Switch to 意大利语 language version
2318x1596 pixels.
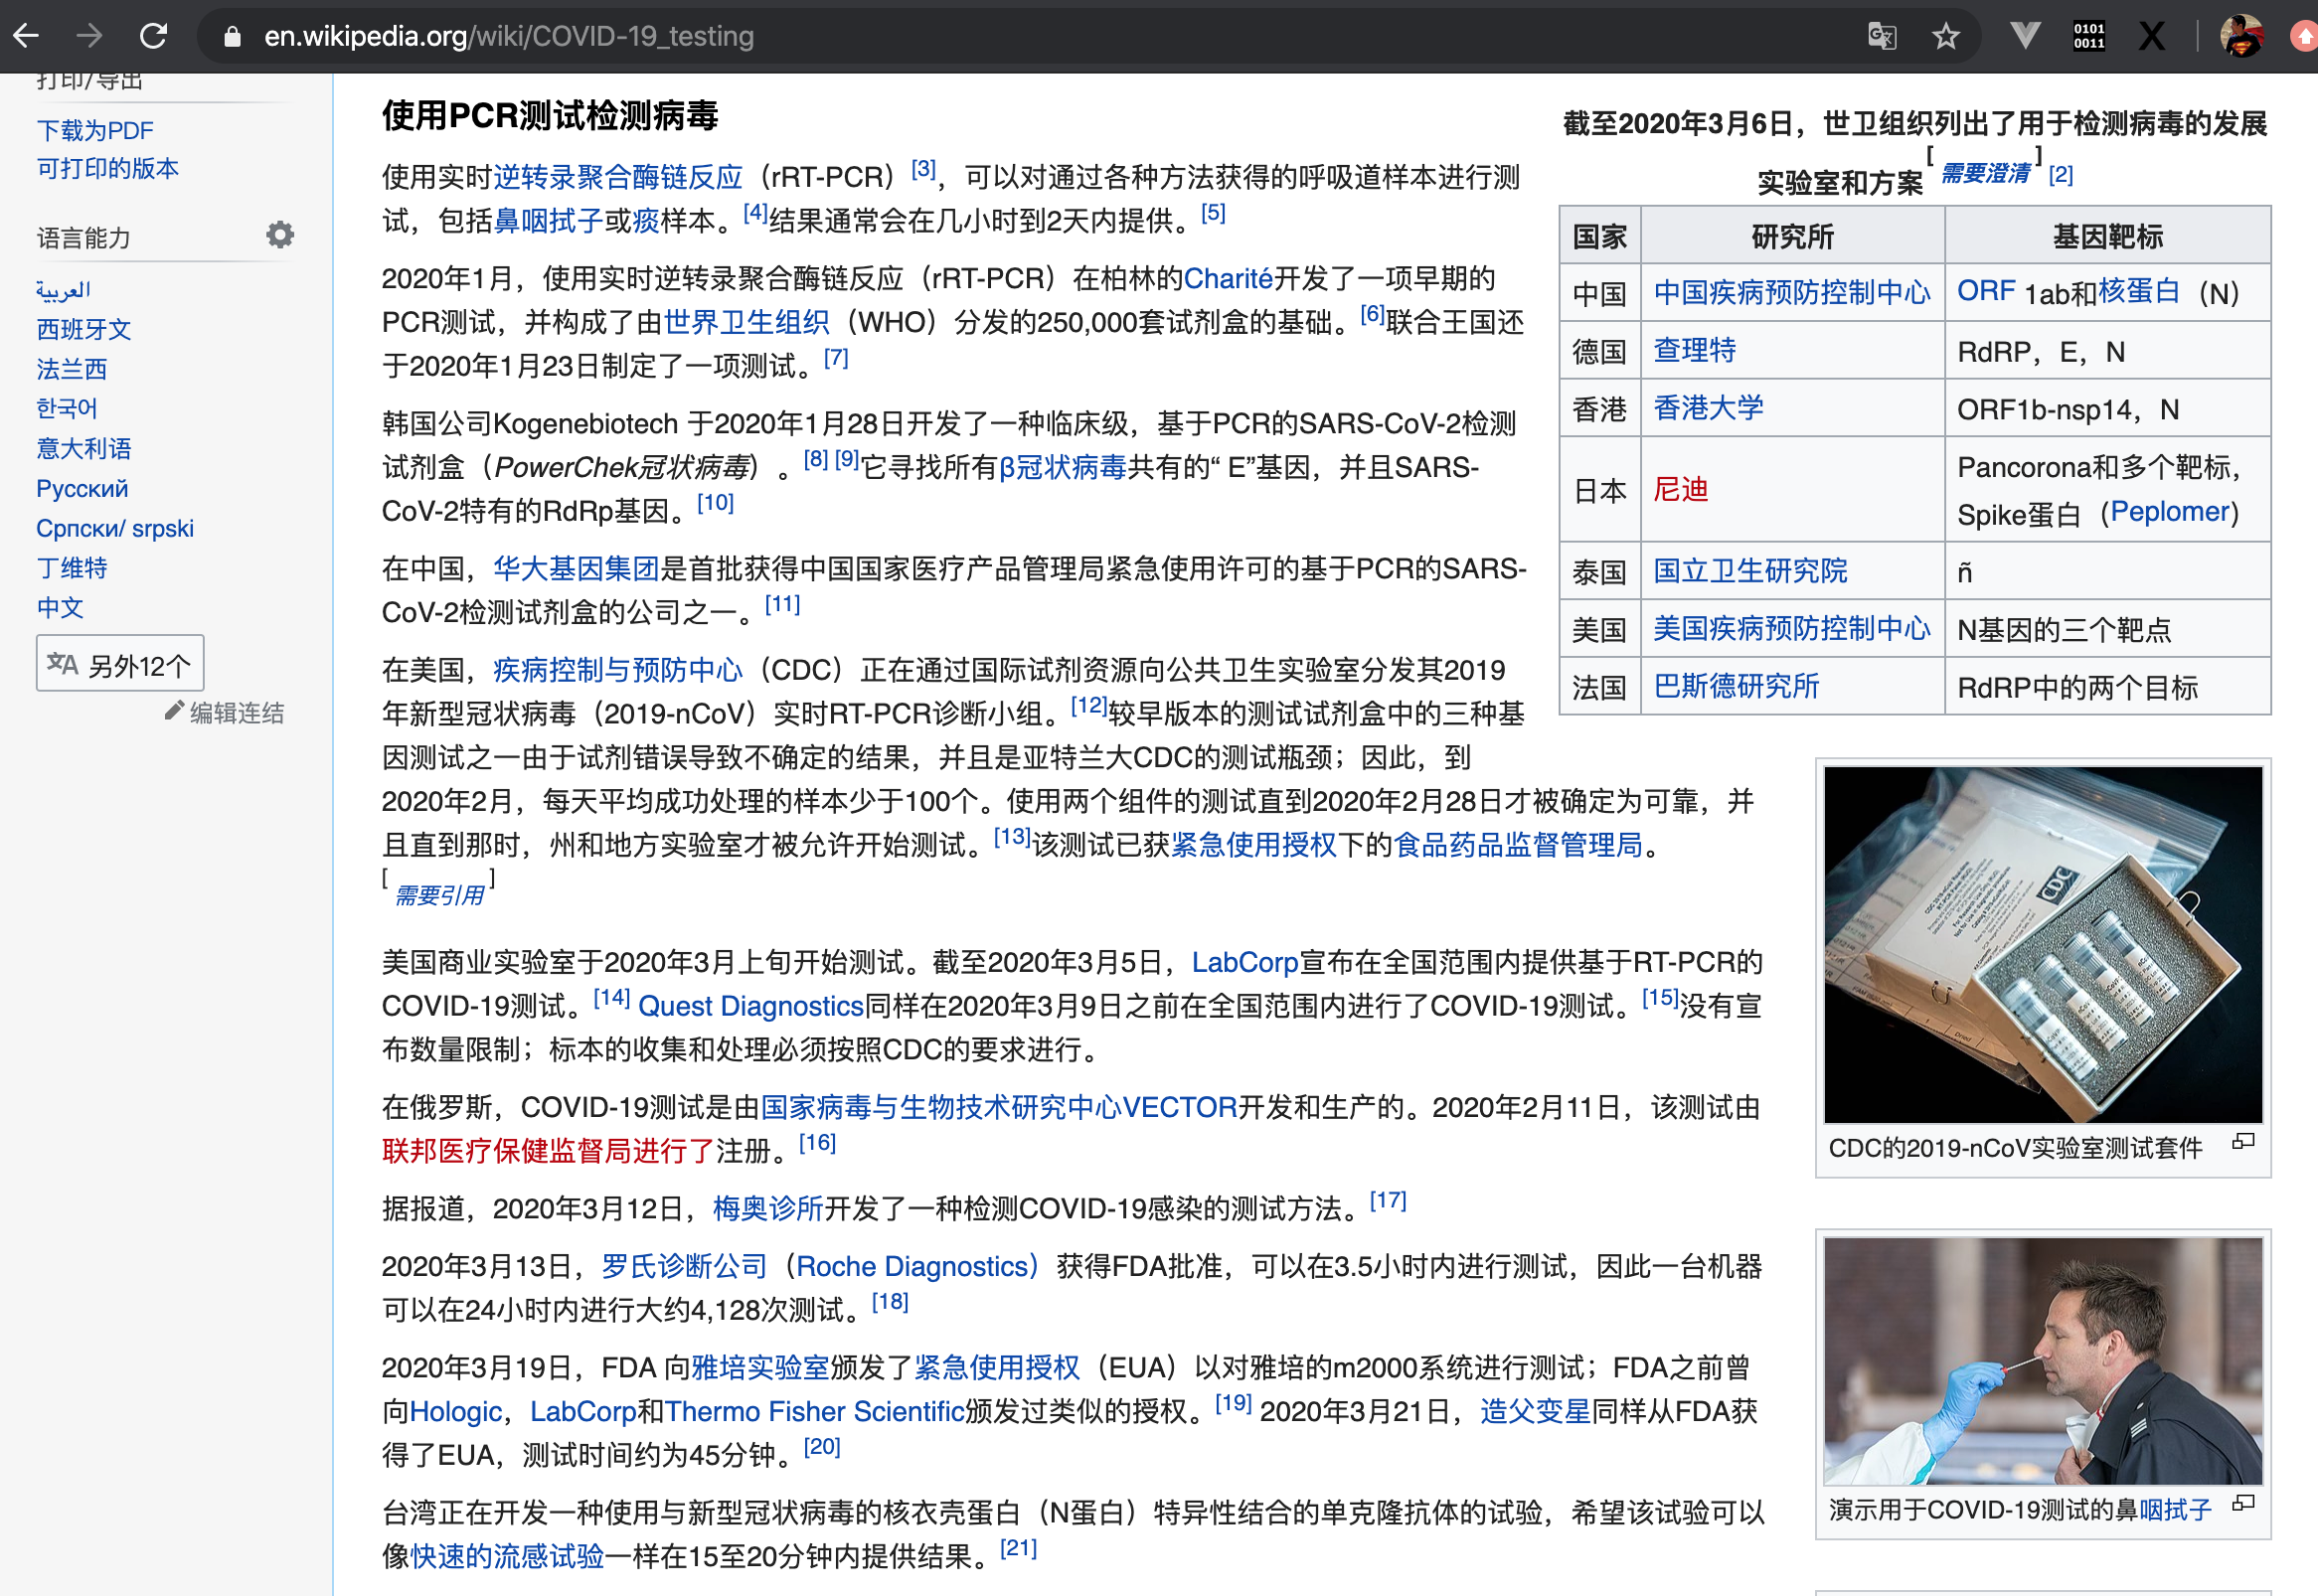[84, 449]
